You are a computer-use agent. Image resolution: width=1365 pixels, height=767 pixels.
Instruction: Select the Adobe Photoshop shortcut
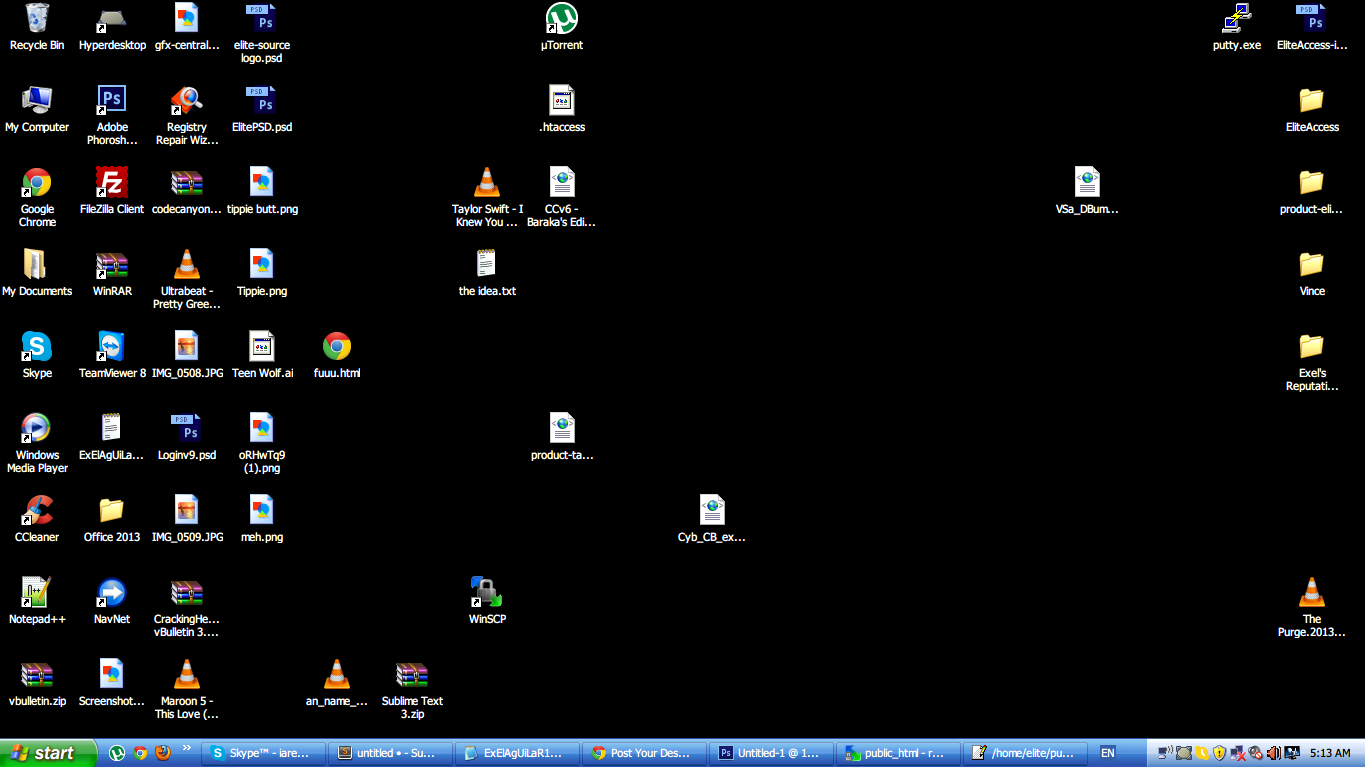coord(112,101)
